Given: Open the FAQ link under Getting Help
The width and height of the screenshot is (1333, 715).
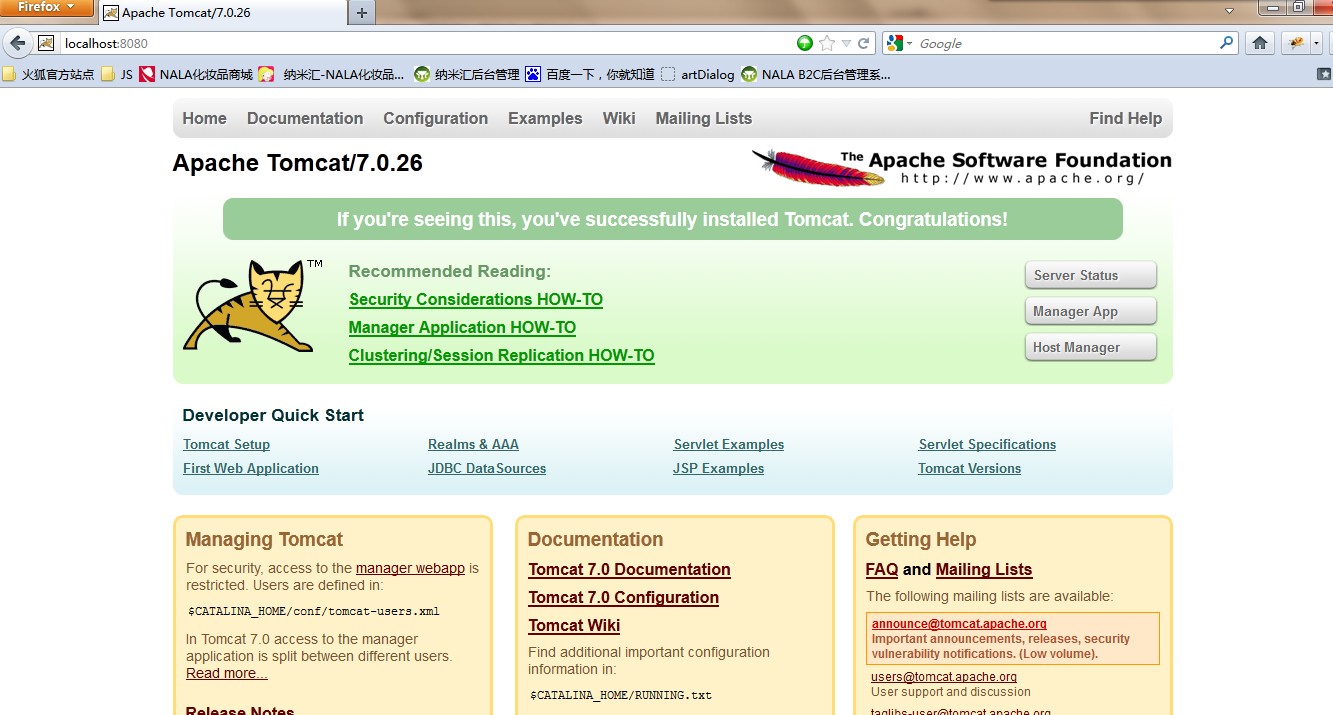Looking at the screenshot, I should point(882,570).
